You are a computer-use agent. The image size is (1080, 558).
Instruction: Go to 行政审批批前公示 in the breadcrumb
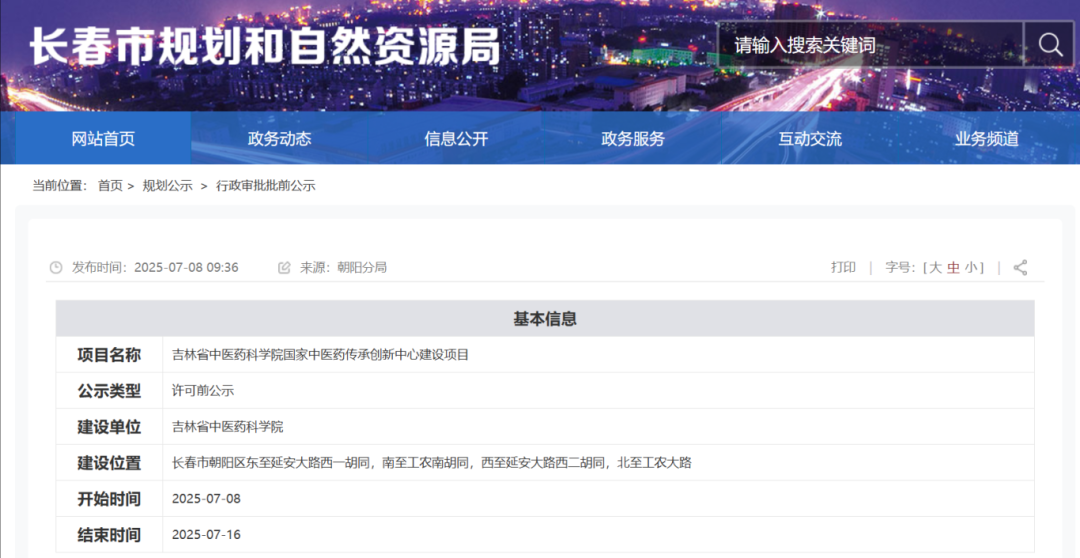[266, 185]
